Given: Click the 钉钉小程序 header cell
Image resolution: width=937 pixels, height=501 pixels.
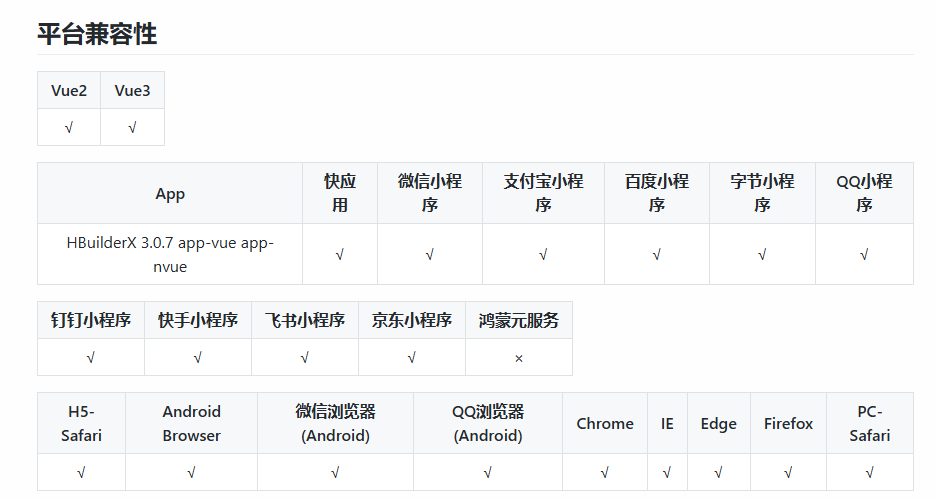Looking at the screenshot, I should pyautogui.click(x=91, y=320).
